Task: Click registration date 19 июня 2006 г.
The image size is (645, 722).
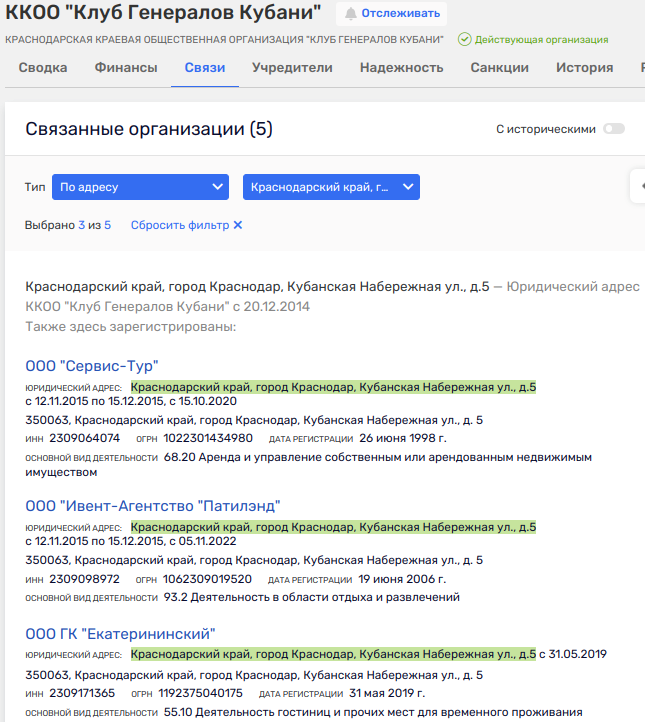Action: 402,579
